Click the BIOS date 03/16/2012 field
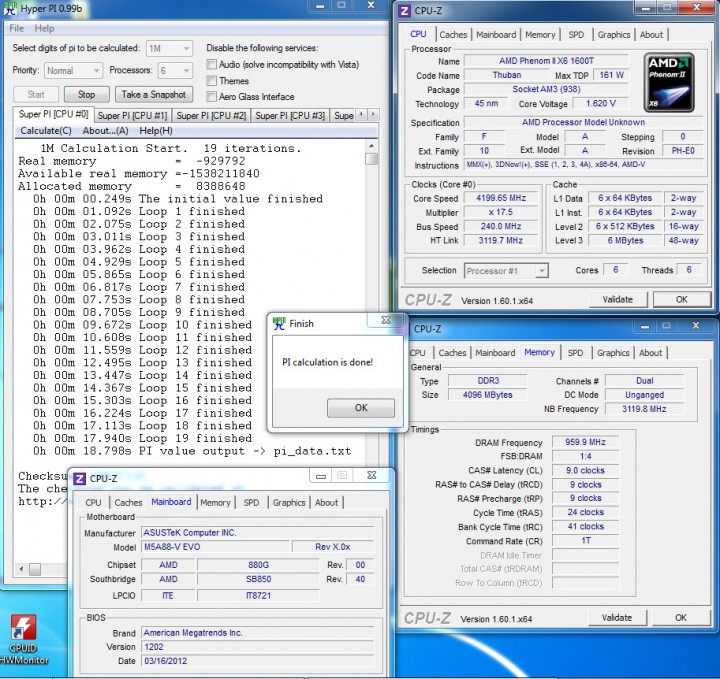This screenshot has height=679, width=720. (x=258, y=661)
